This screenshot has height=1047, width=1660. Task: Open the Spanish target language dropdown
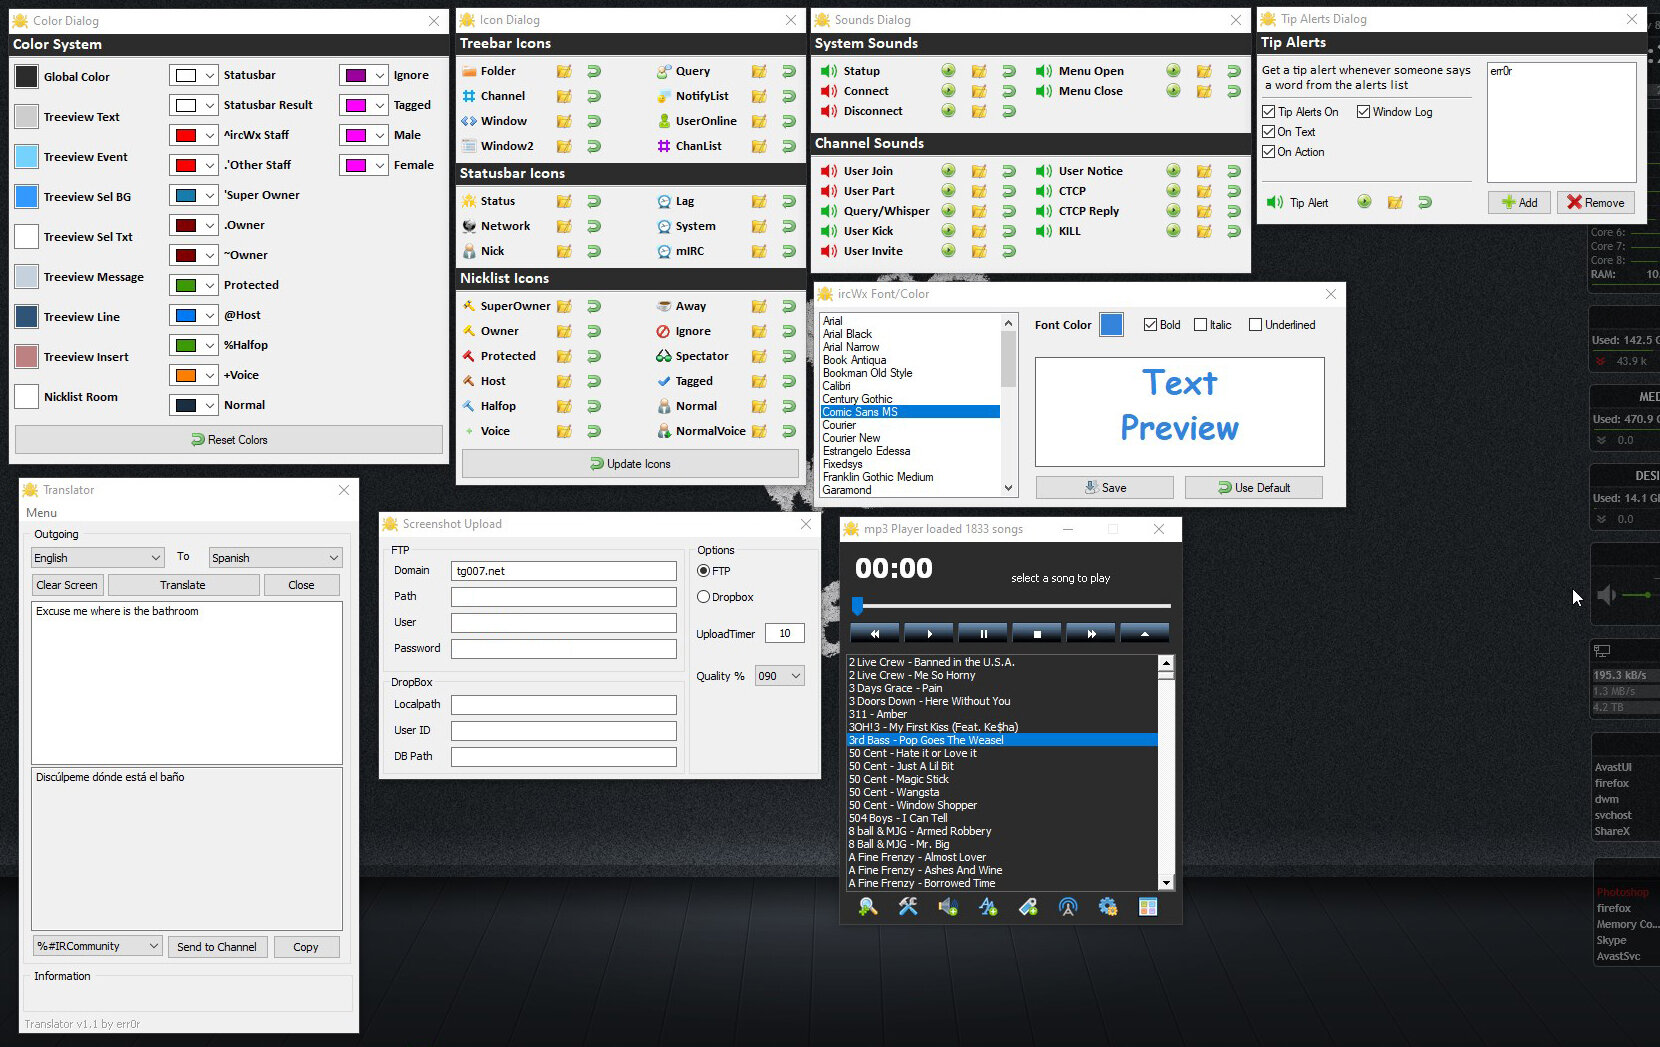coord(275,558)
